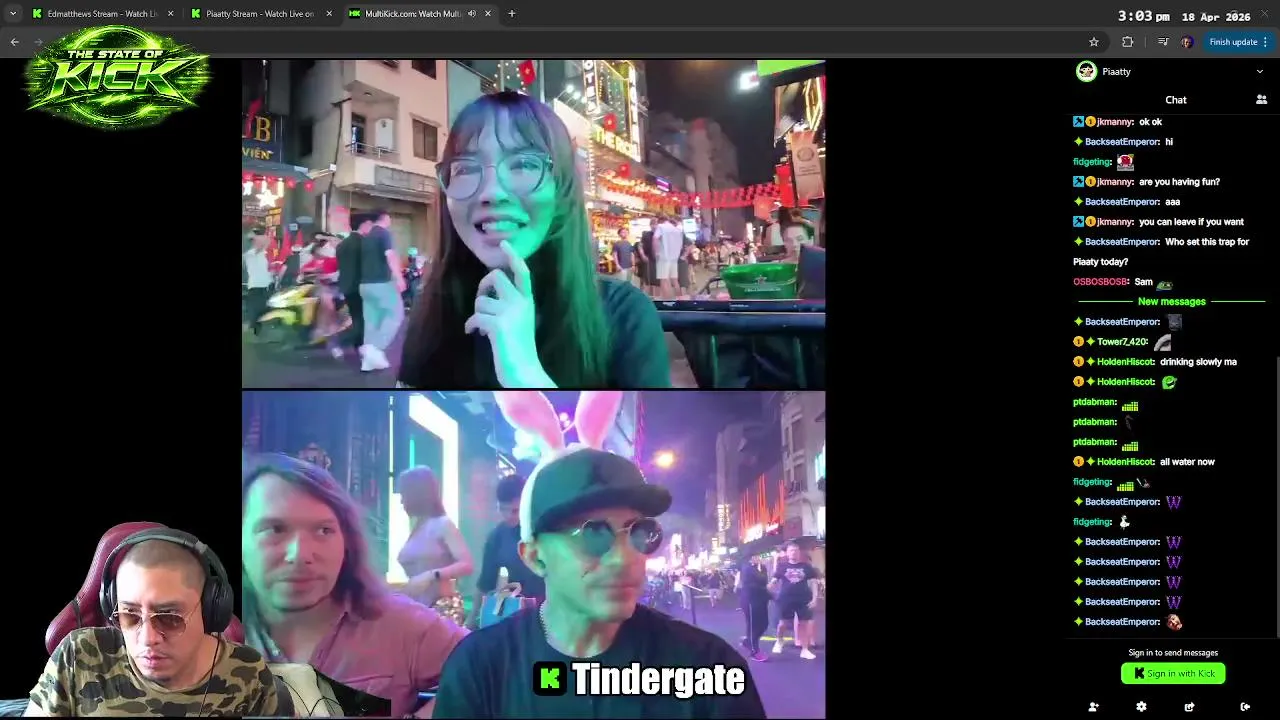Mute the MultiKick tab audio icon
The height and width of the screenshot is (720, 1280).
pos(472,14)
